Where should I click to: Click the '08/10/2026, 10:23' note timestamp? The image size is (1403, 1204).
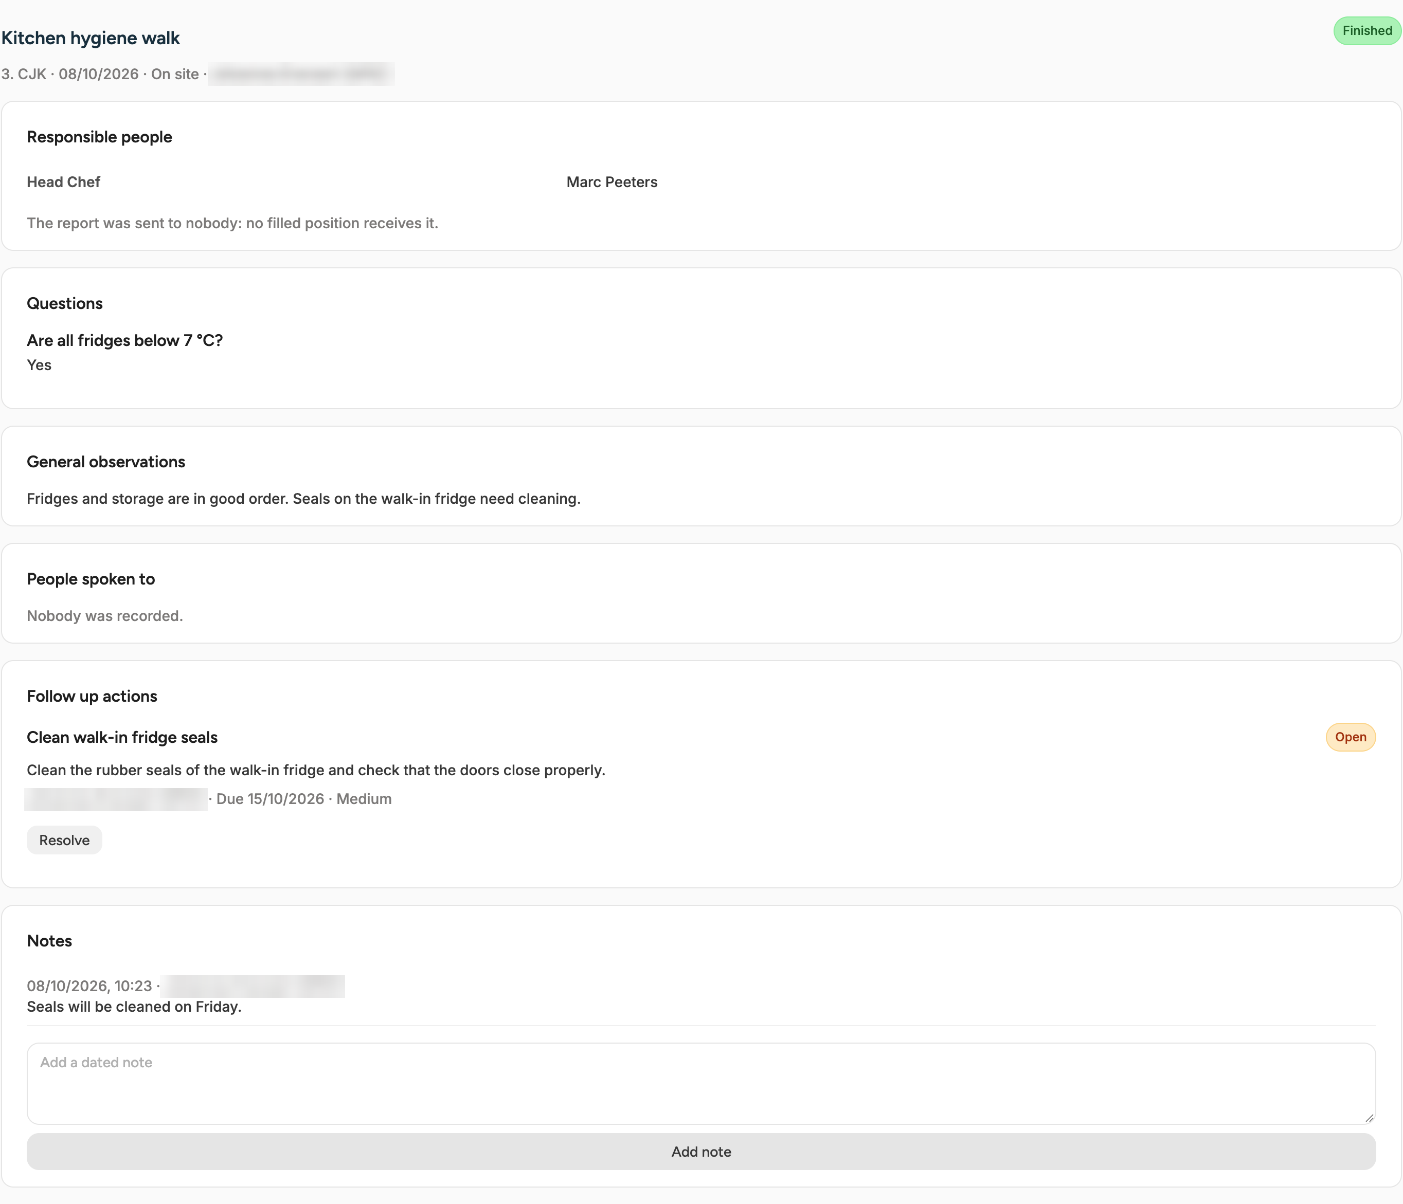pyautogui.click(x=89, y=986)
